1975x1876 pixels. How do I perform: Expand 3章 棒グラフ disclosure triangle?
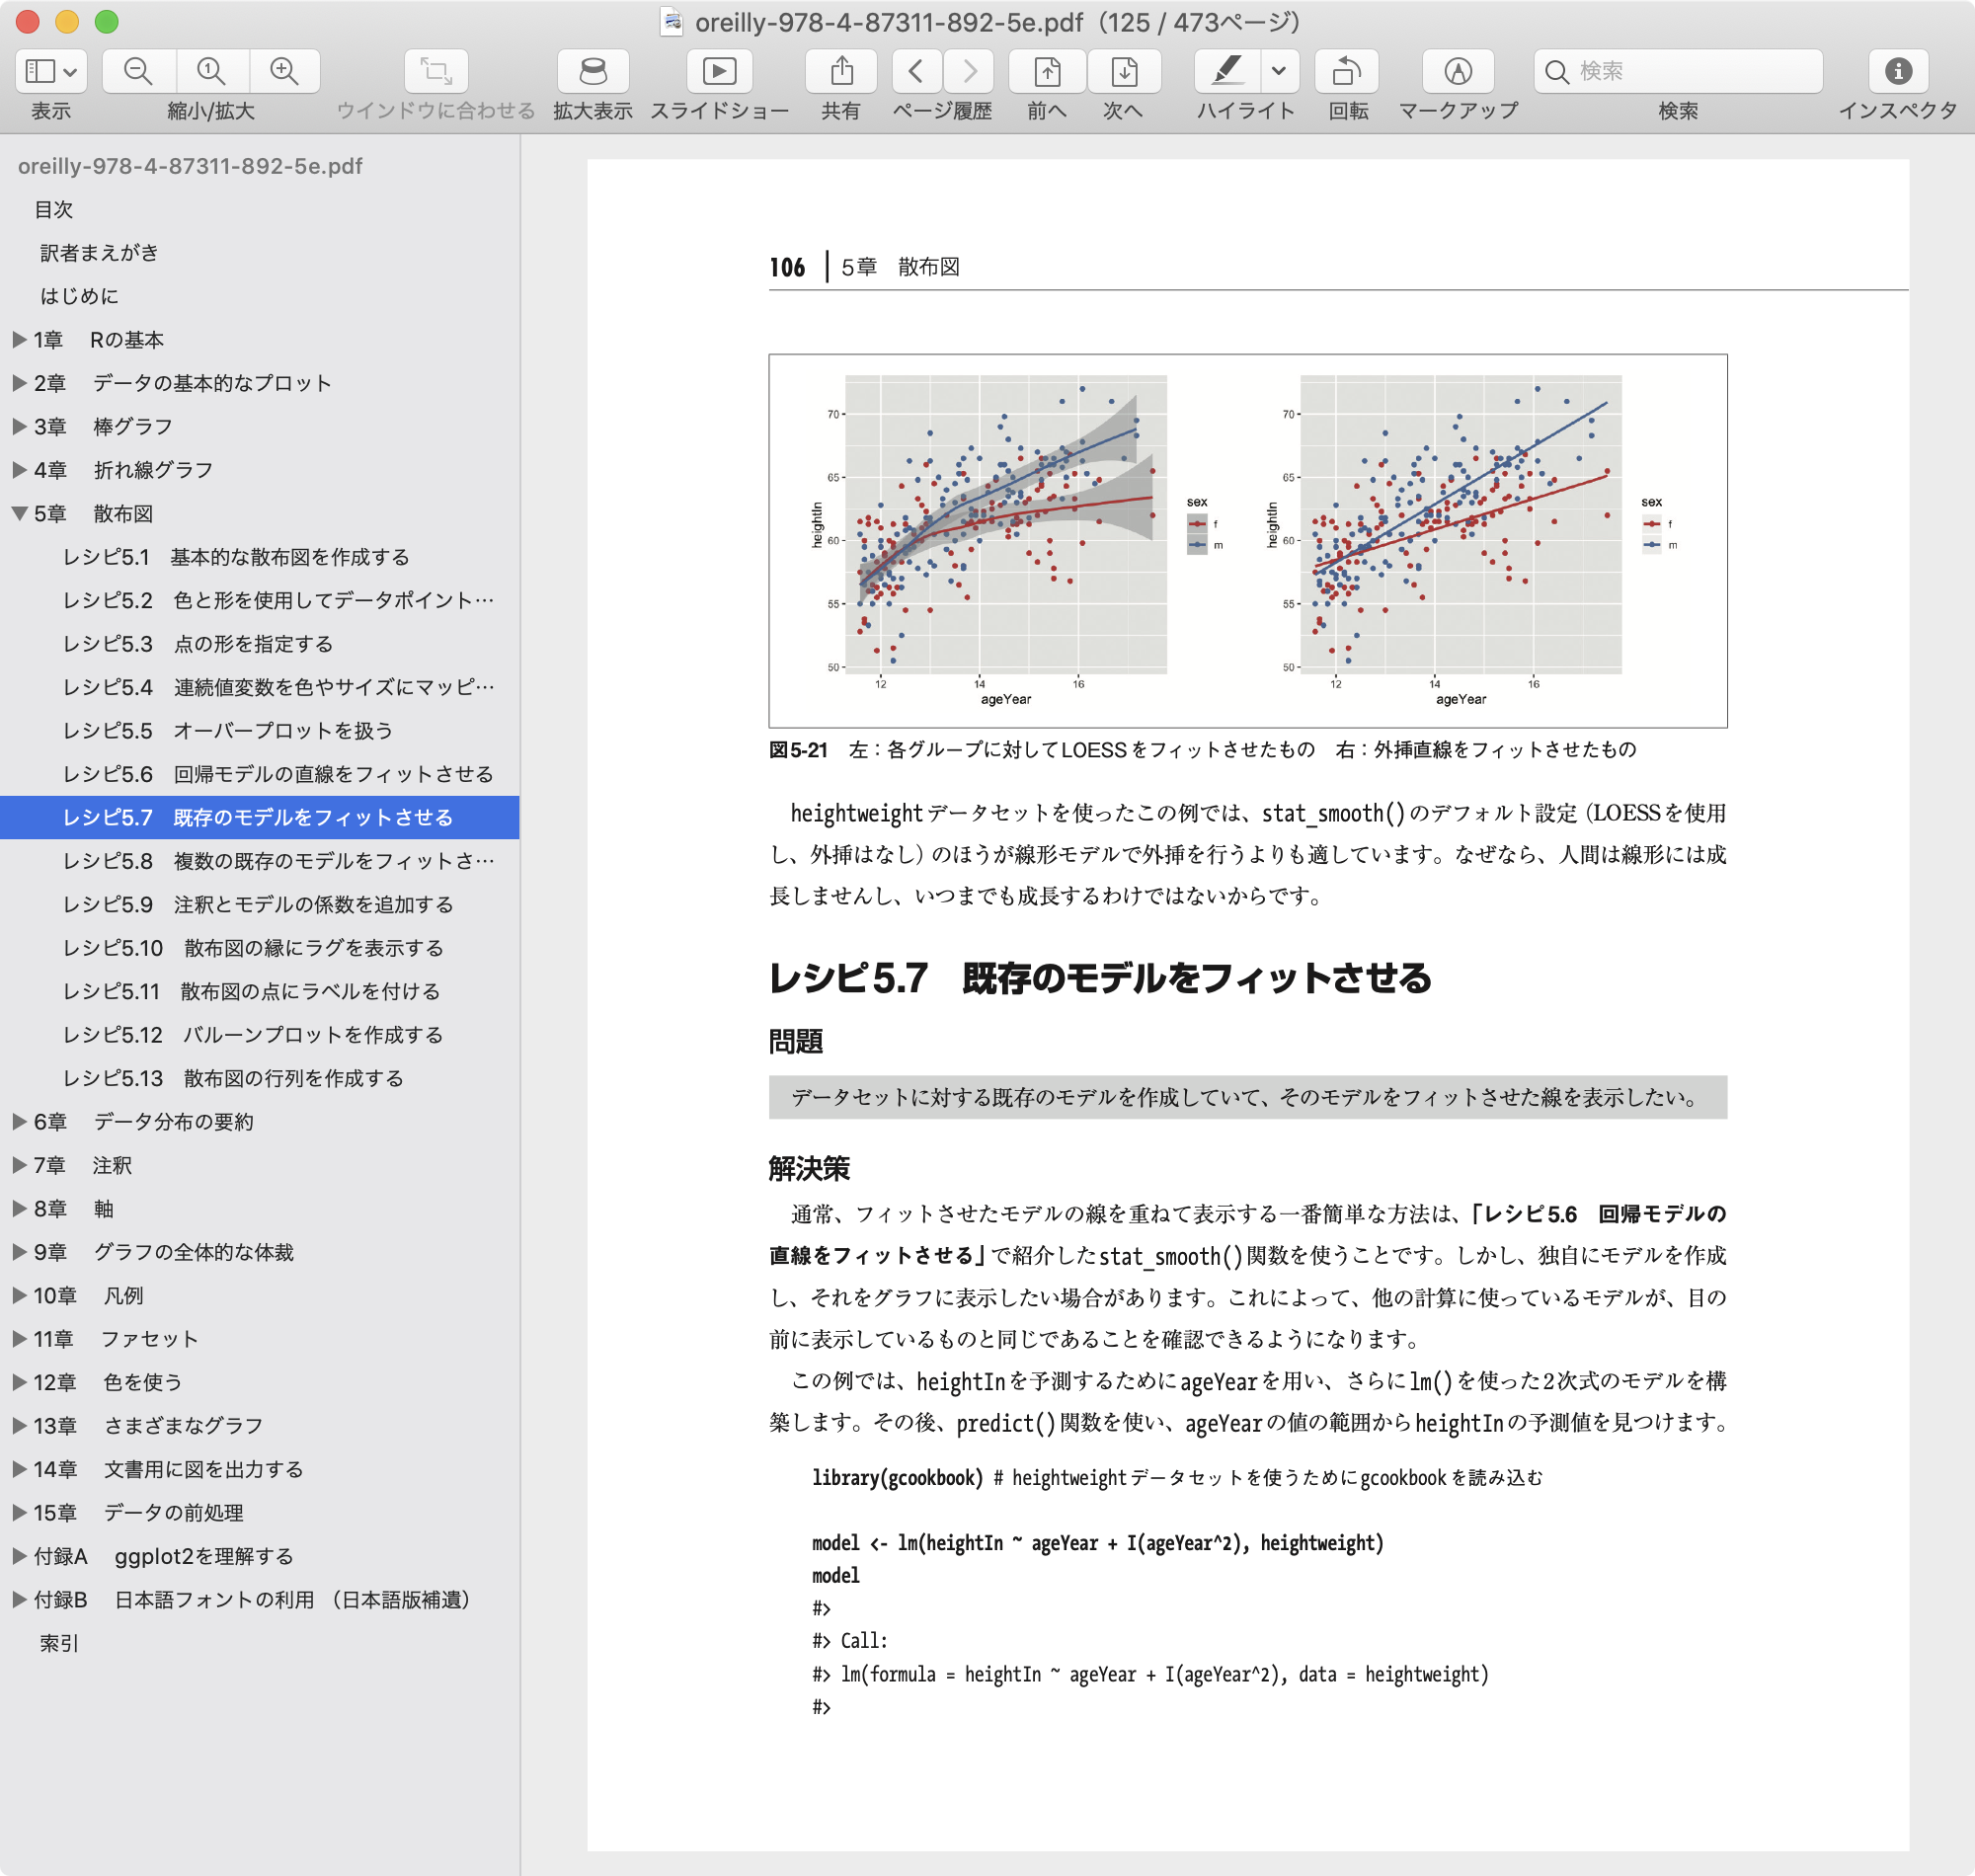pos(19,426)
